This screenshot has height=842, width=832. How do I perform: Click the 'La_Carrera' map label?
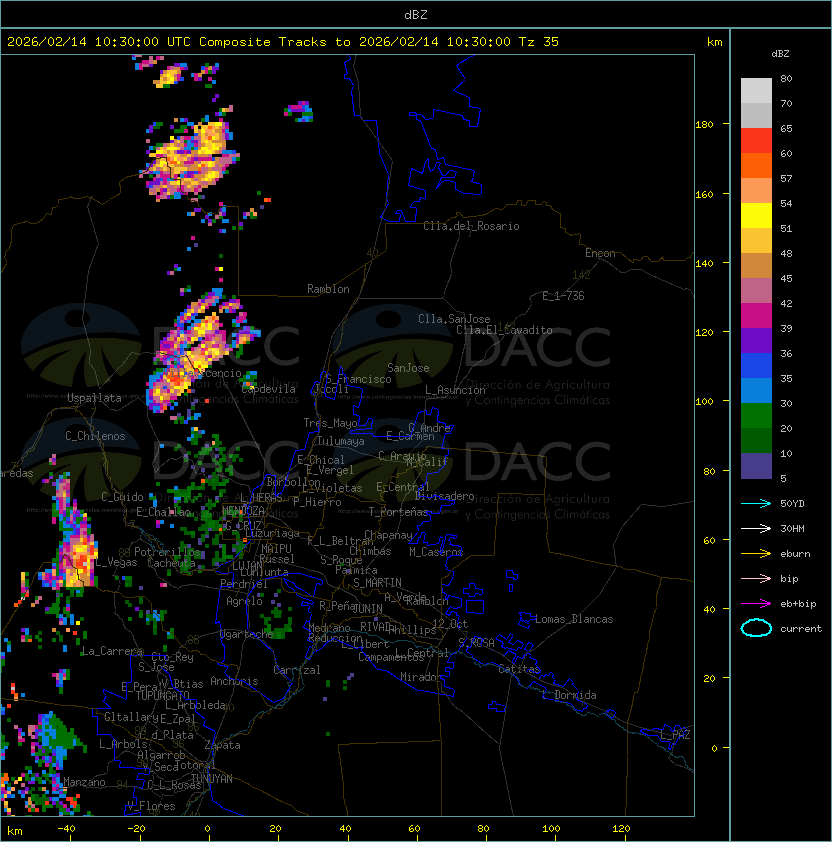(x=112, y=651)
